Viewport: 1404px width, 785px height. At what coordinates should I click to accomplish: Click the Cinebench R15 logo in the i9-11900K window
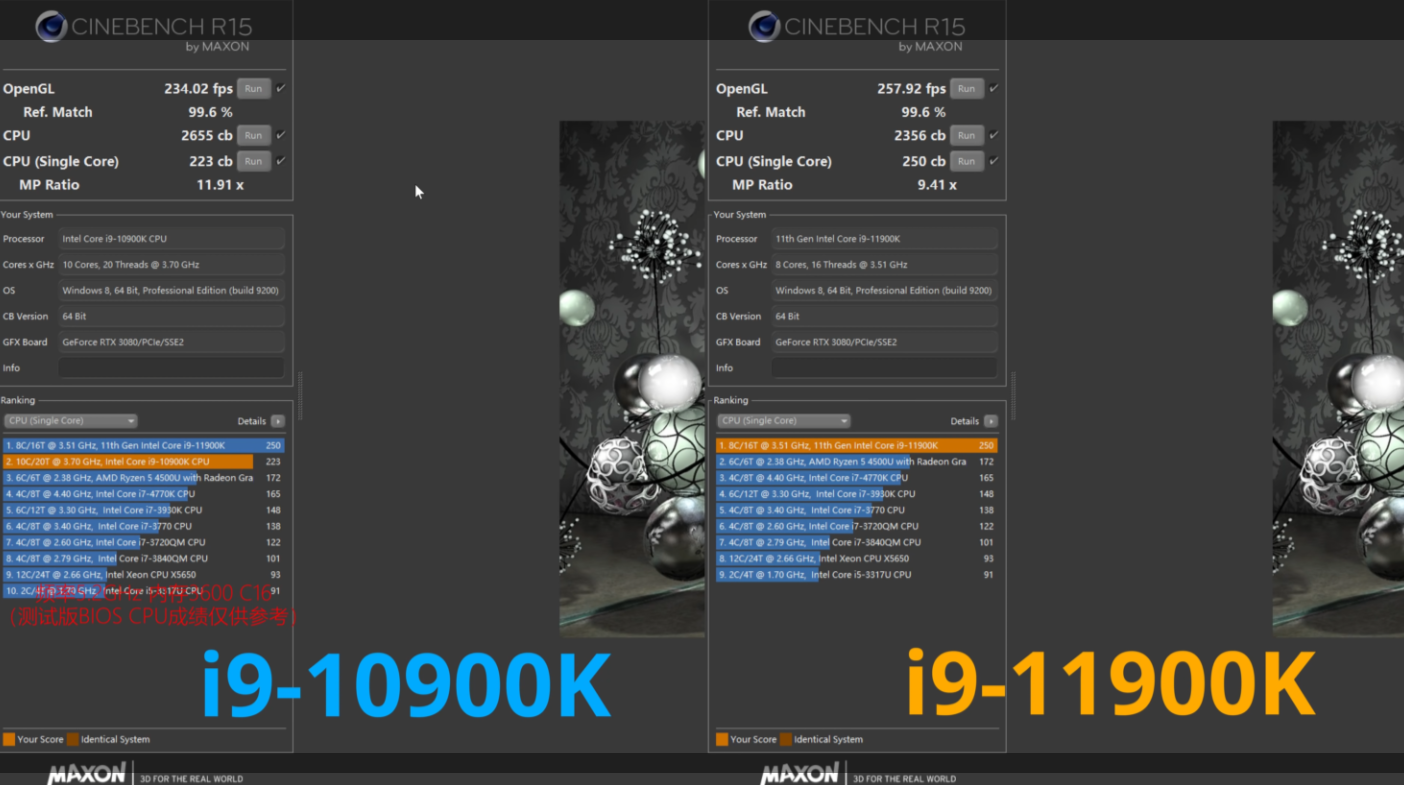[x=765, y=26]
